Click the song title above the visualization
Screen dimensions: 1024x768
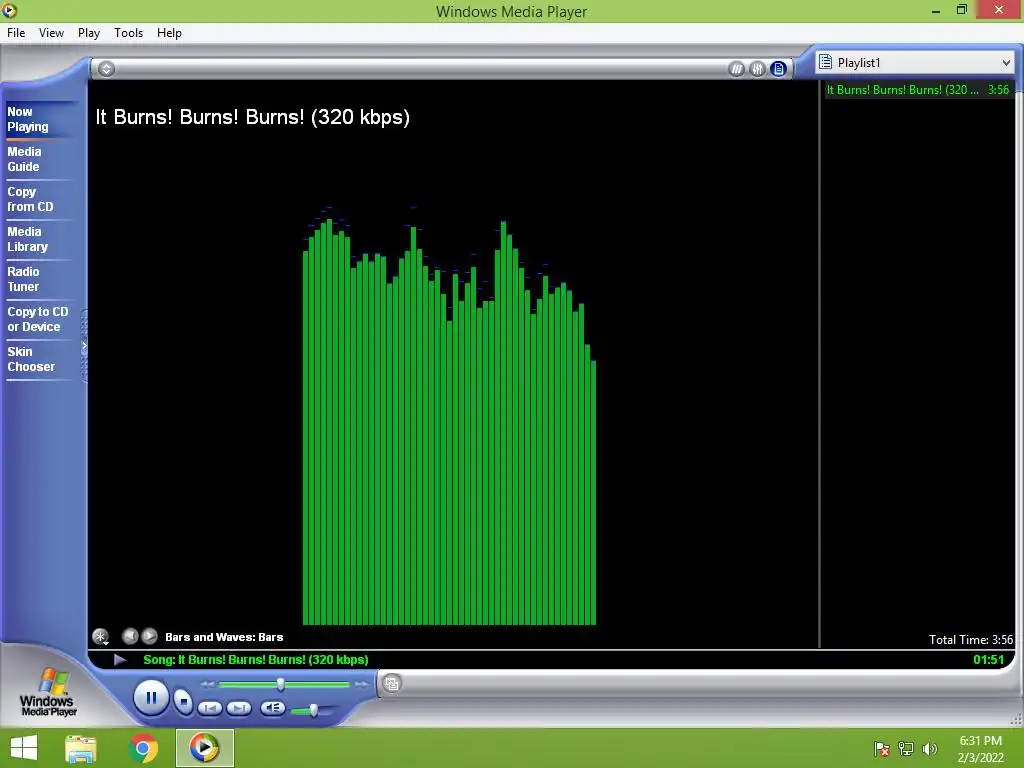253,117
